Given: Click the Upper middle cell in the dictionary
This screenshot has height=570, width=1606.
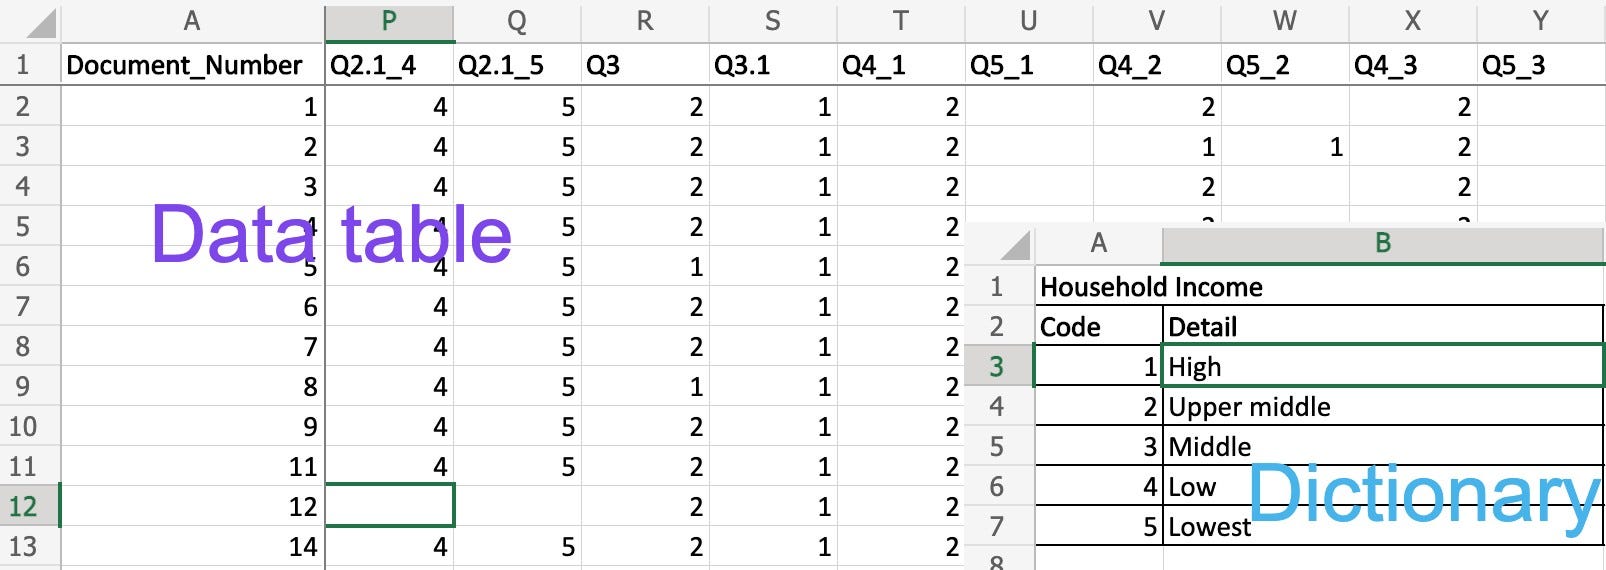Looking at the screenshot, I should [x=1383, y=407].
